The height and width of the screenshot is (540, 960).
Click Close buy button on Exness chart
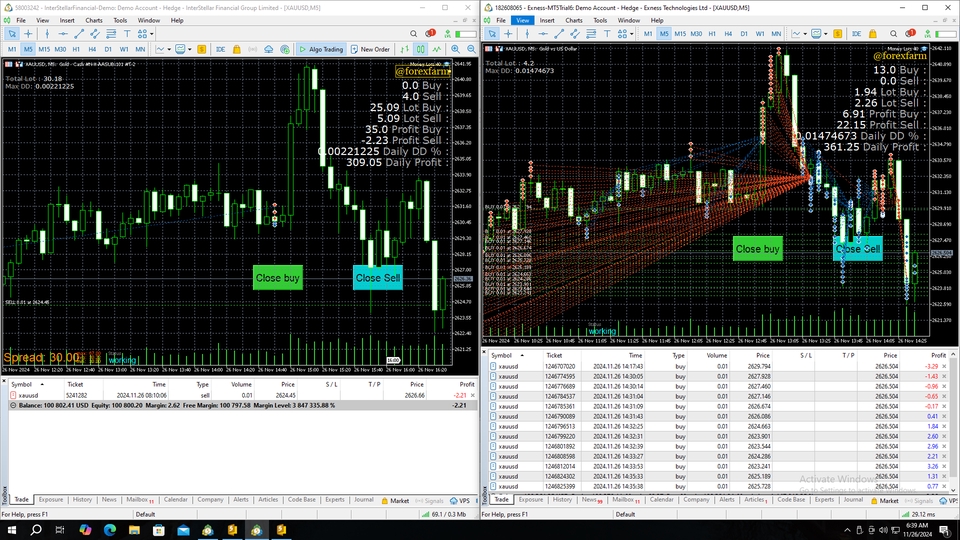point(757,249)
